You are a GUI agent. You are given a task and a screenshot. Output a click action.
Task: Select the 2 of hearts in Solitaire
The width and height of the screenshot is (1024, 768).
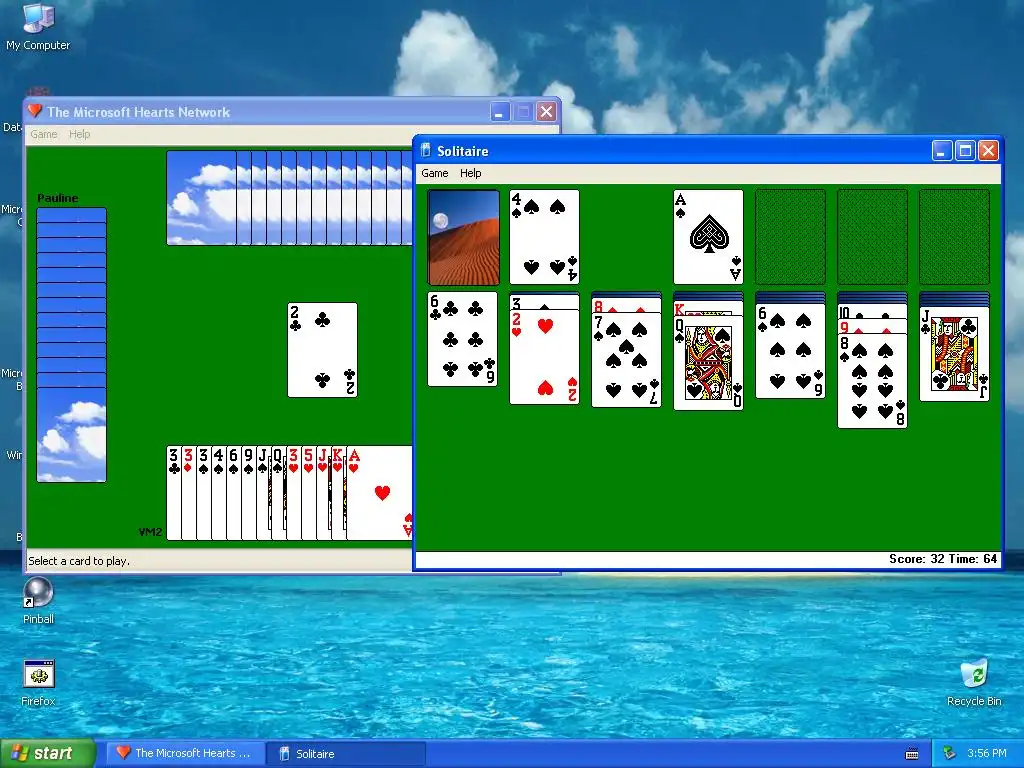click(544, 357)
